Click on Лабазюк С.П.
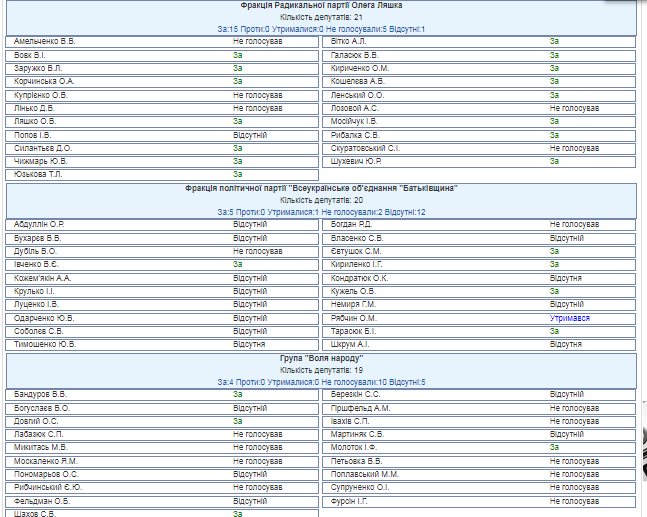 [x=38, y=434]
